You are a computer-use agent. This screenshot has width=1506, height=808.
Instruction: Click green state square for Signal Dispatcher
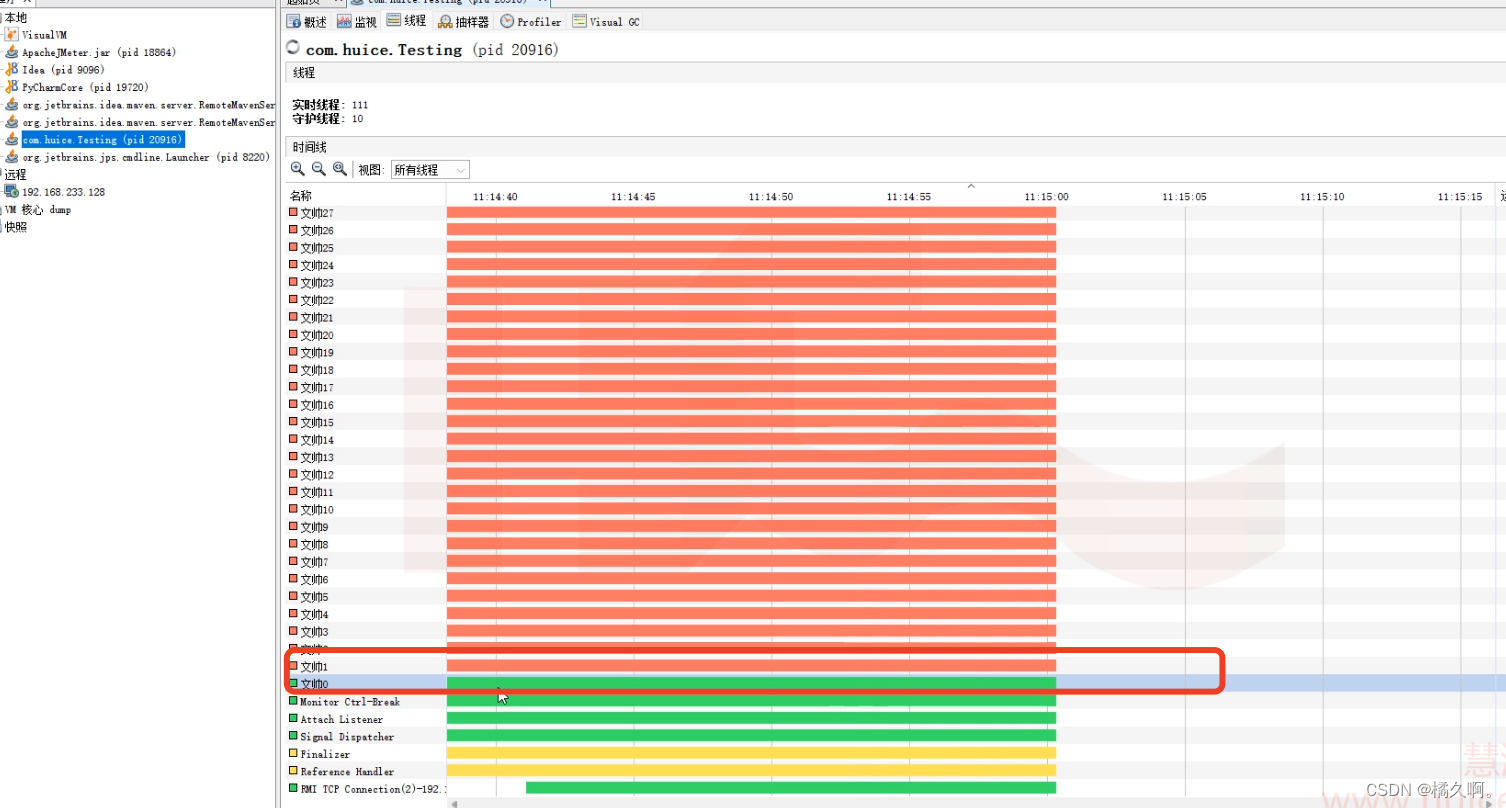293,736
